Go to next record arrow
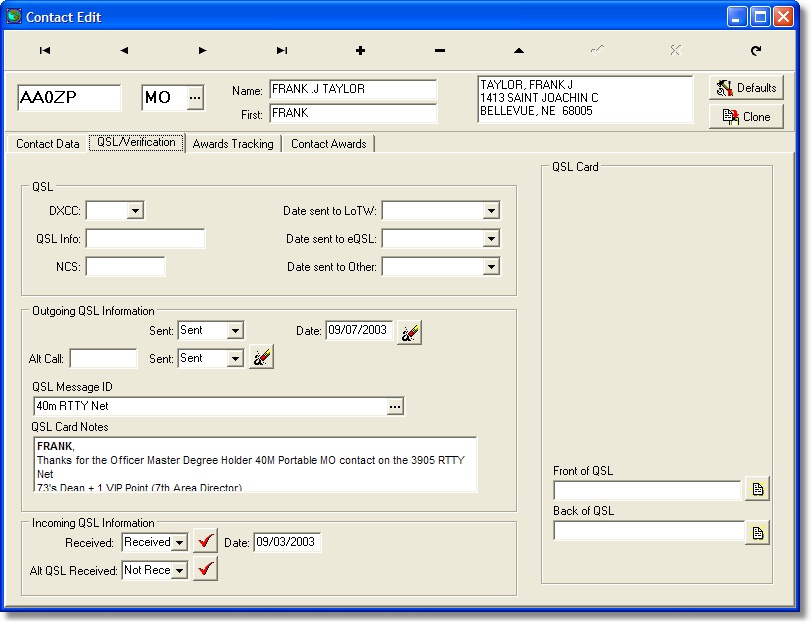The height and width of the screenshot is (624, 812). point(203,50)
